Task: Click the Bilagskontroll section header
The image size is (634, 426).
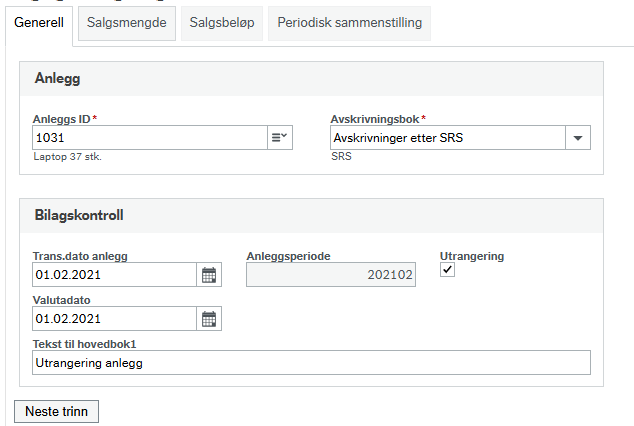Action: coord(311,215)
